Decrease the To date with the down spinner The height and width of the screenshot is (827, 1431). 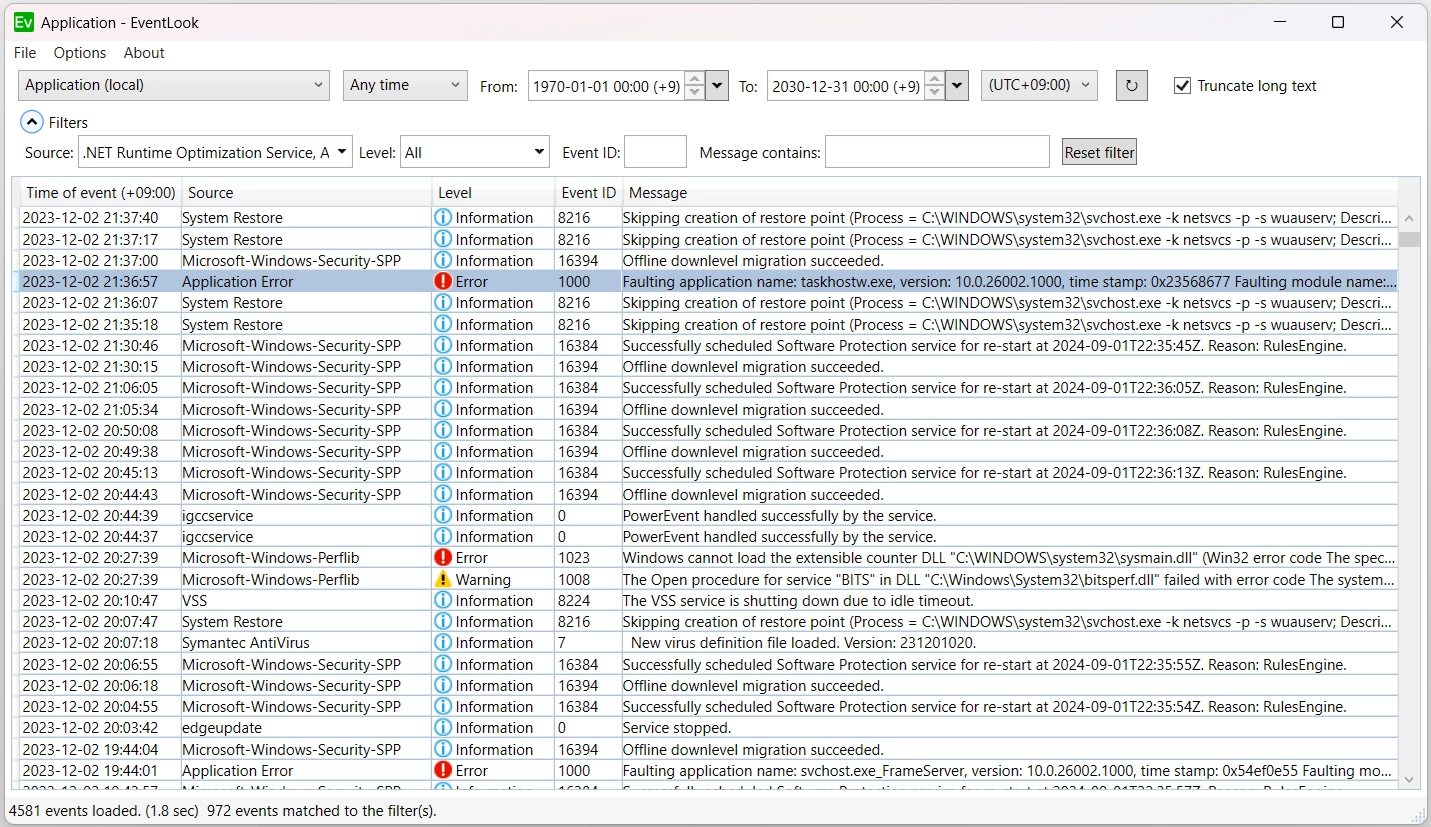(935, 93)
